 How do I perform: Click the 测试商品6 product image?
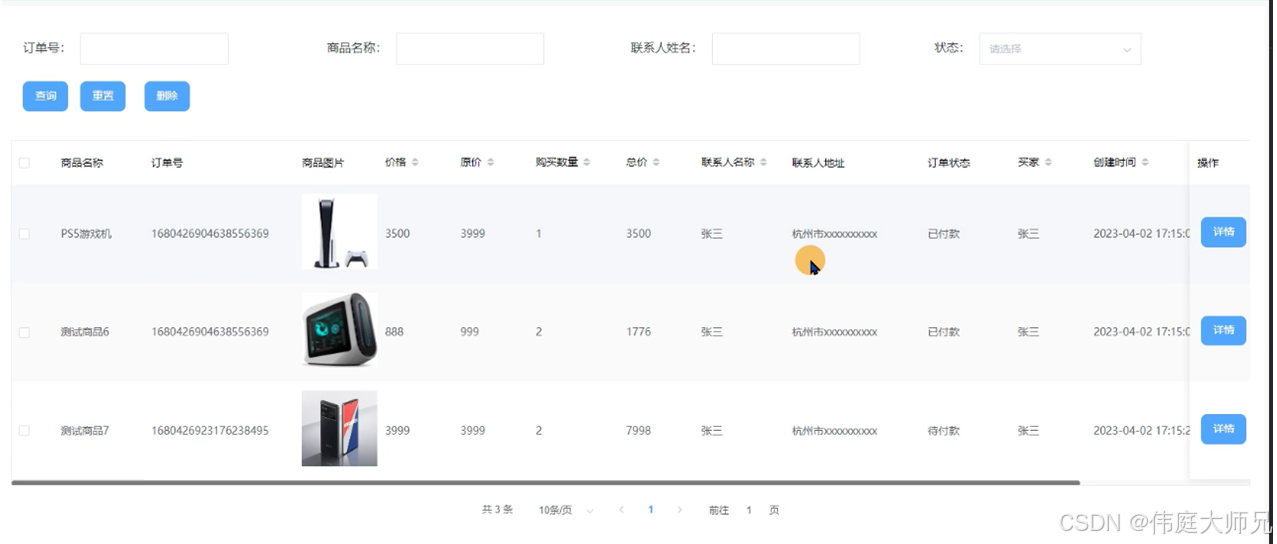coord(339,330)
